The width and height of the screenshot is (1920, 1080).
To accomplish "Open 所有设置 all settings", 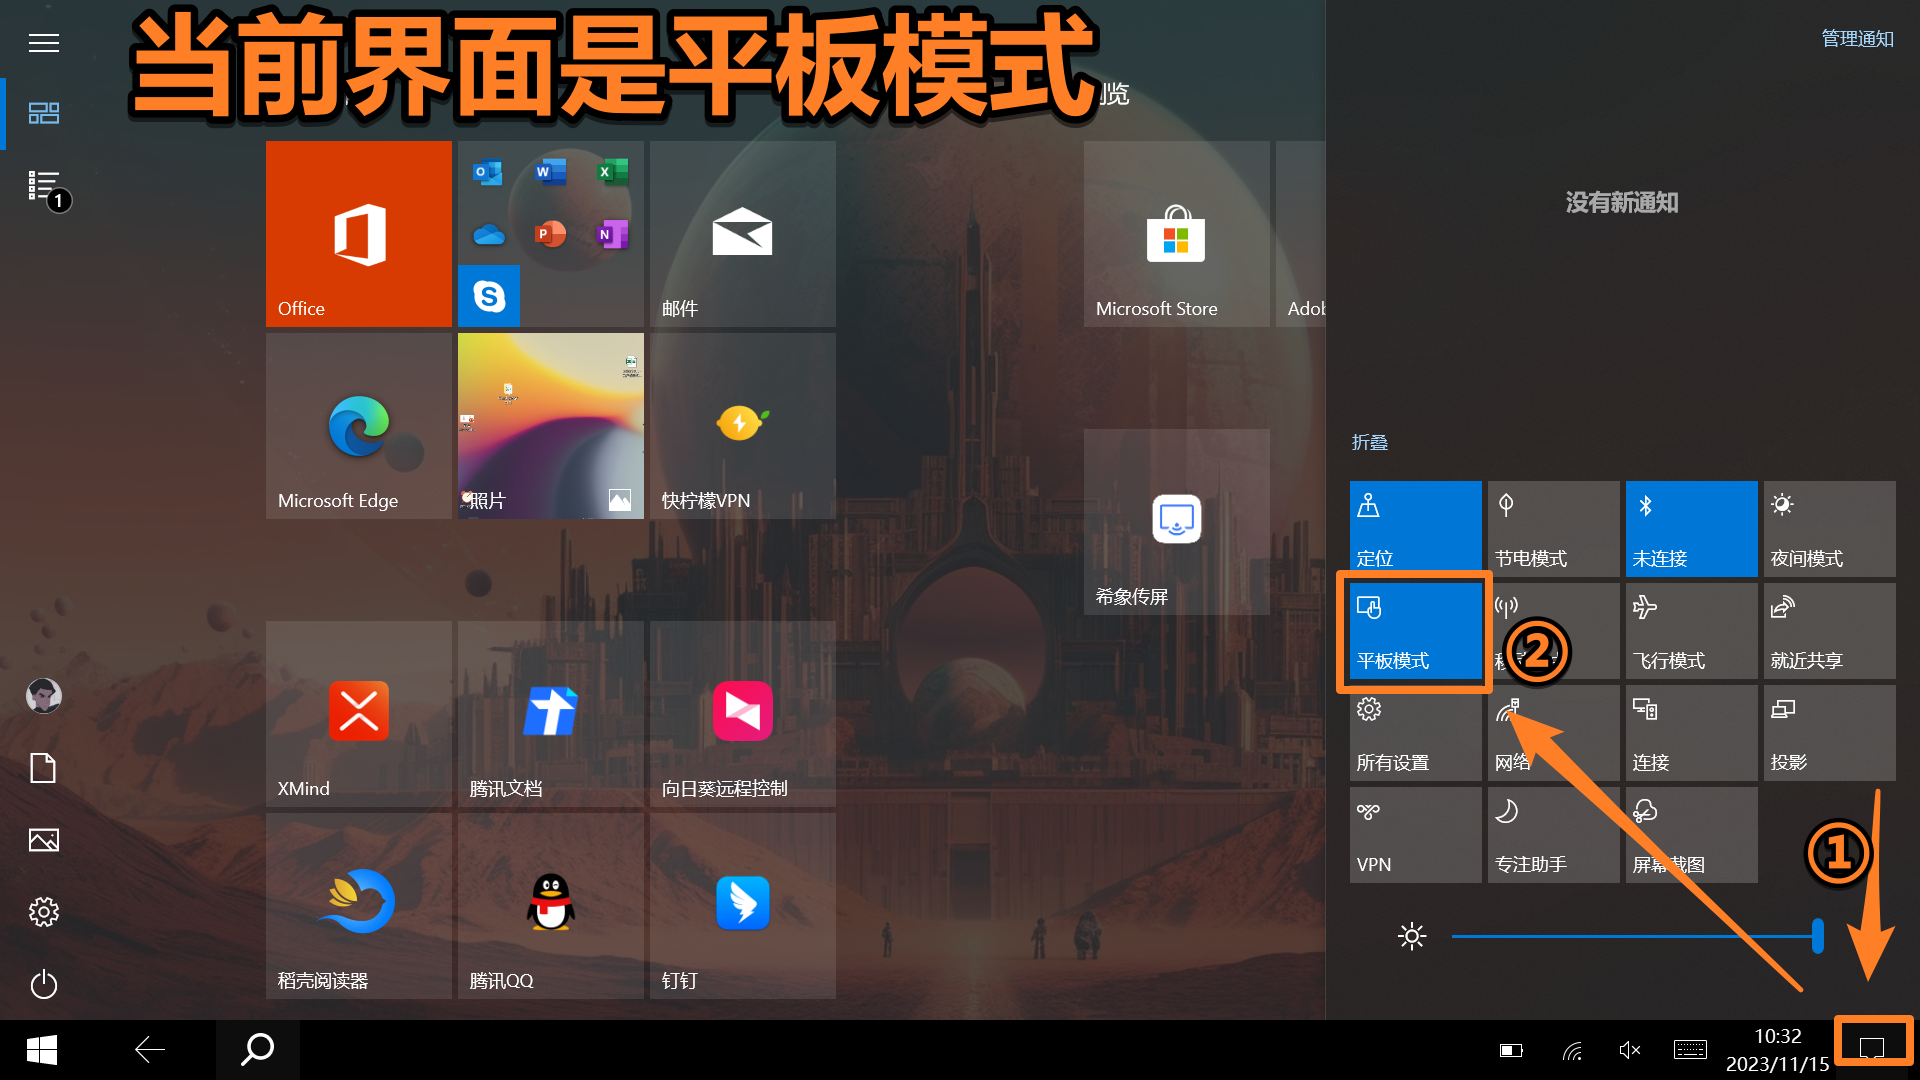I will click(x=1416, y=733).
